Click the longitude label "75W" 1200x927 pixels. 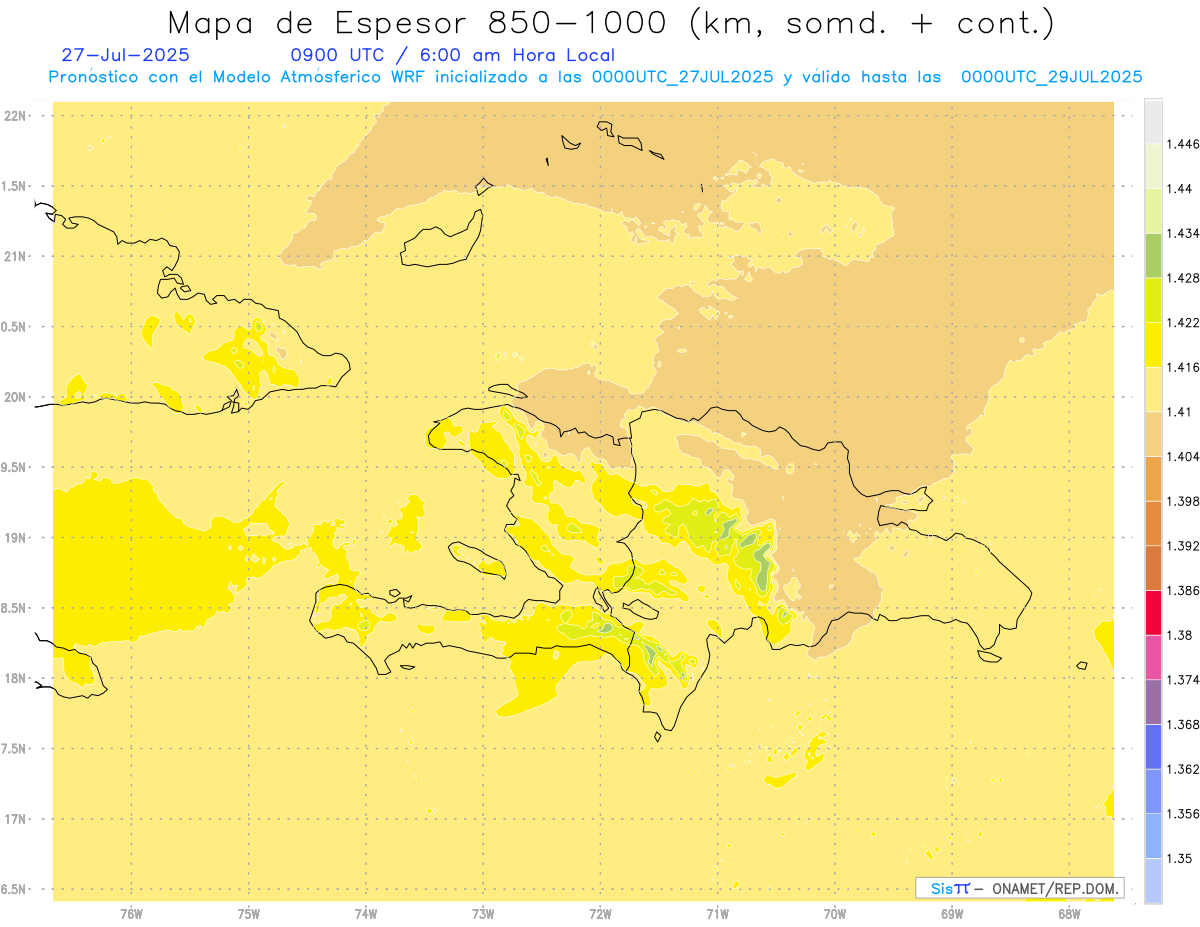pyautogui.click(x=248, y=914)
